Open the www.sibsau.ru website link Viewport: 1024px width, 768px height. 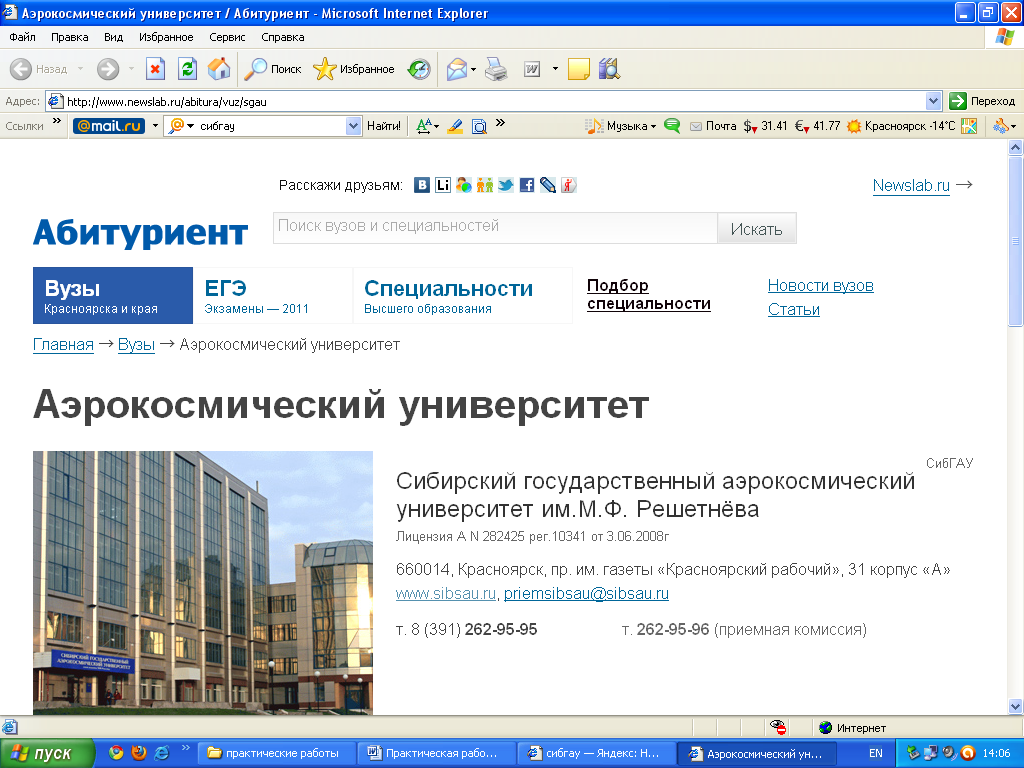click(x=446, y=593)
